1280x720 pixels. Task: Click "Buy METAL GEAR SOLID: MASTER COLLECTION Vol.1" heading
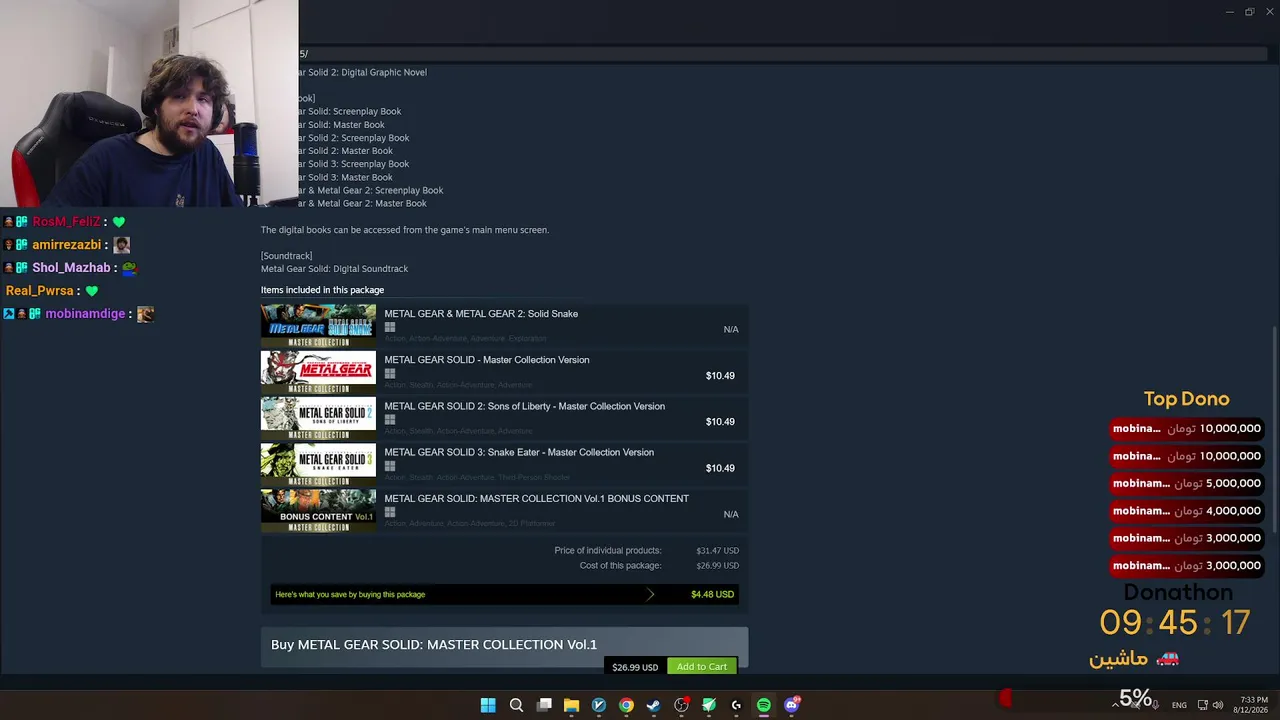coord(434,644)
